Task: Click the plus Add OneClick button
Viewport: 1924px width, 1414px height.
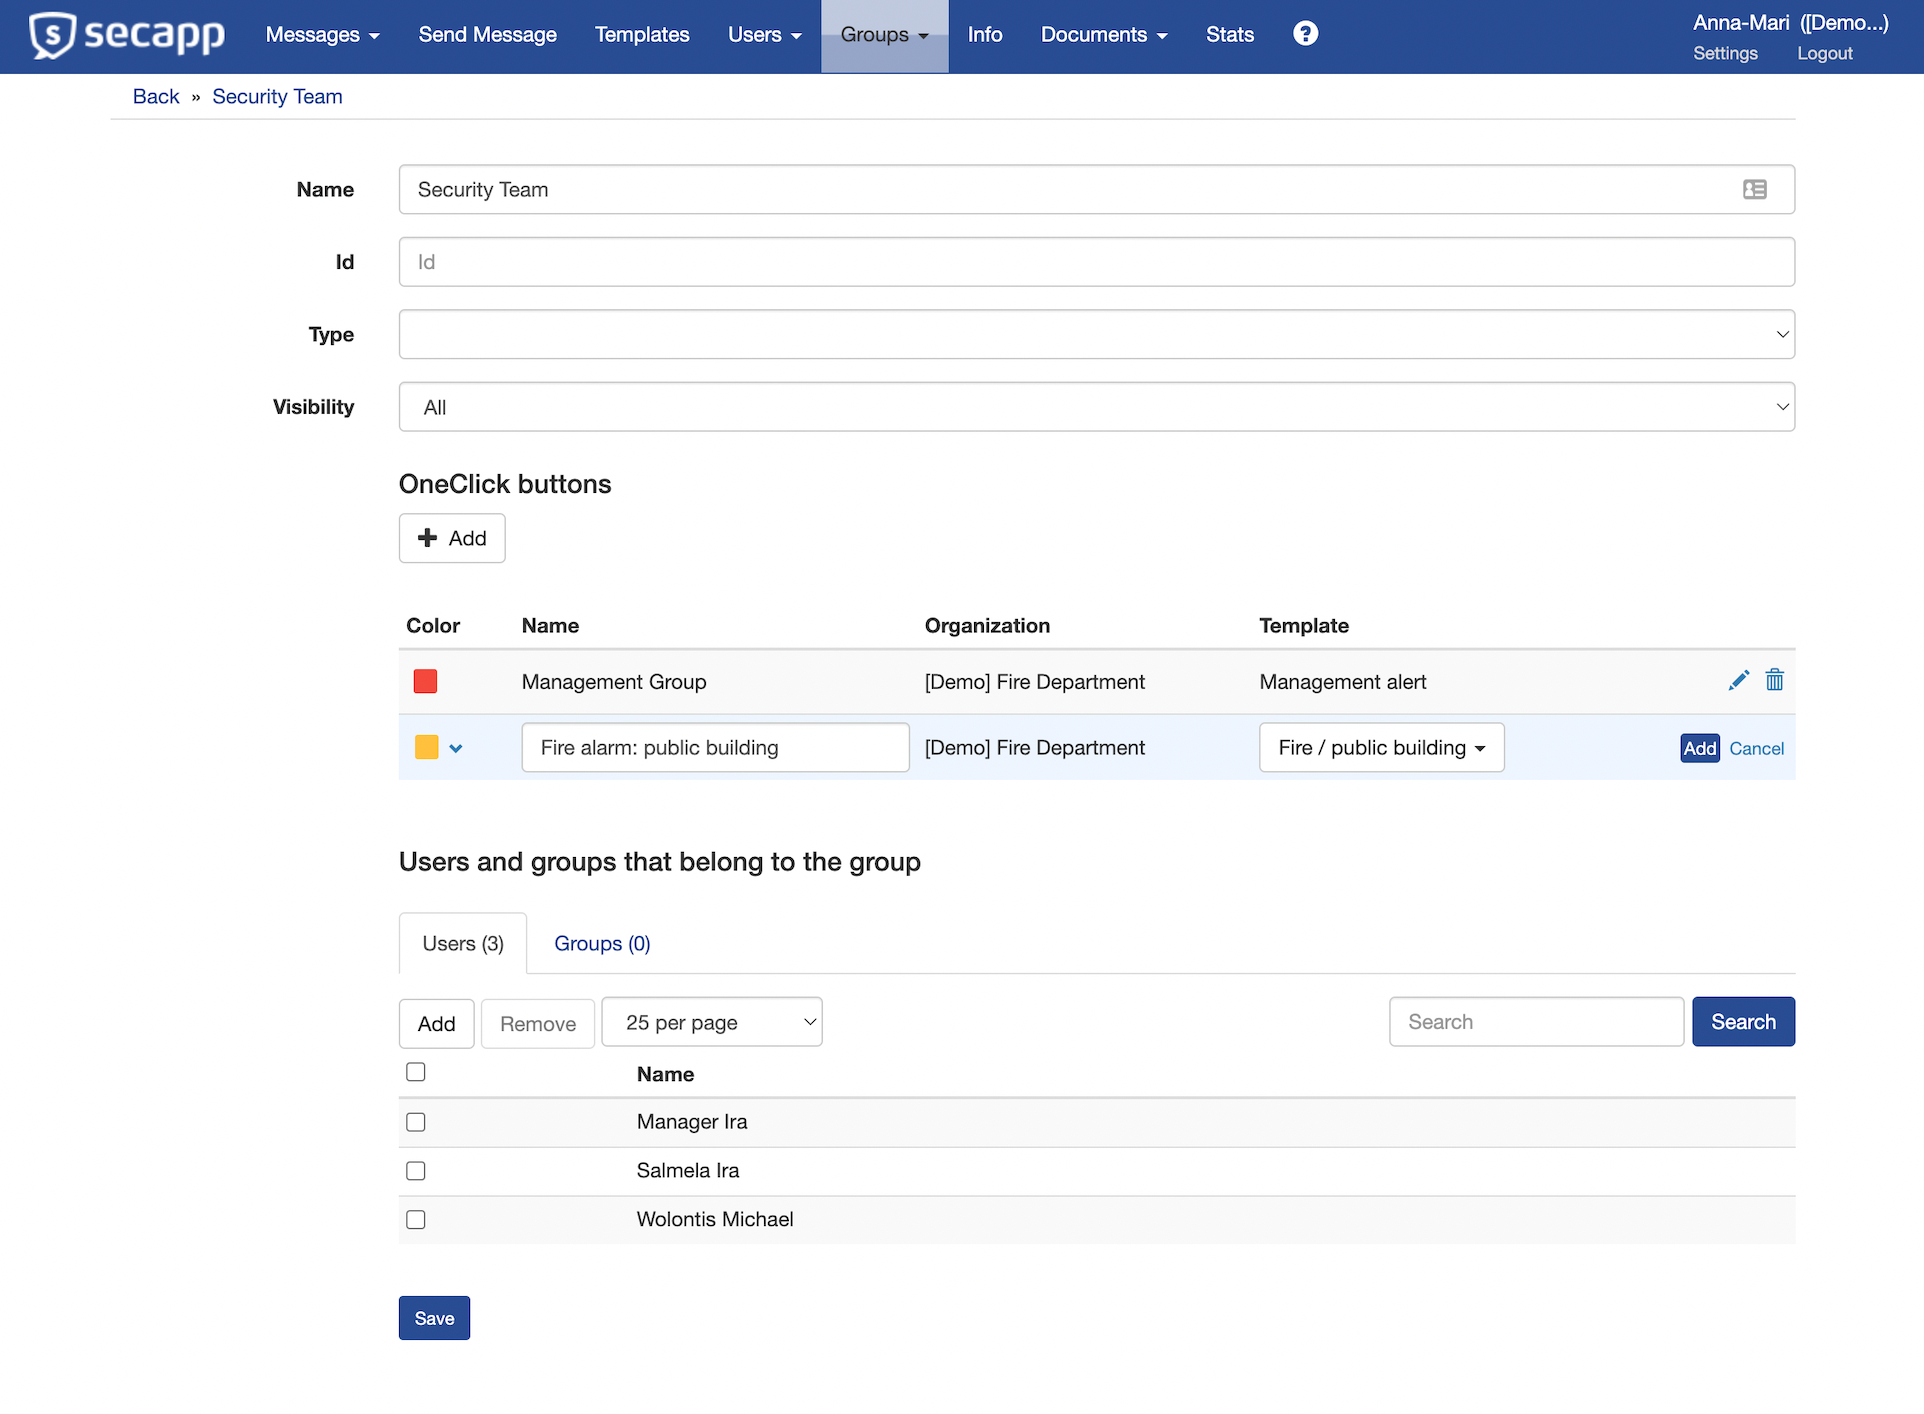Action: [x=452, y=538]
